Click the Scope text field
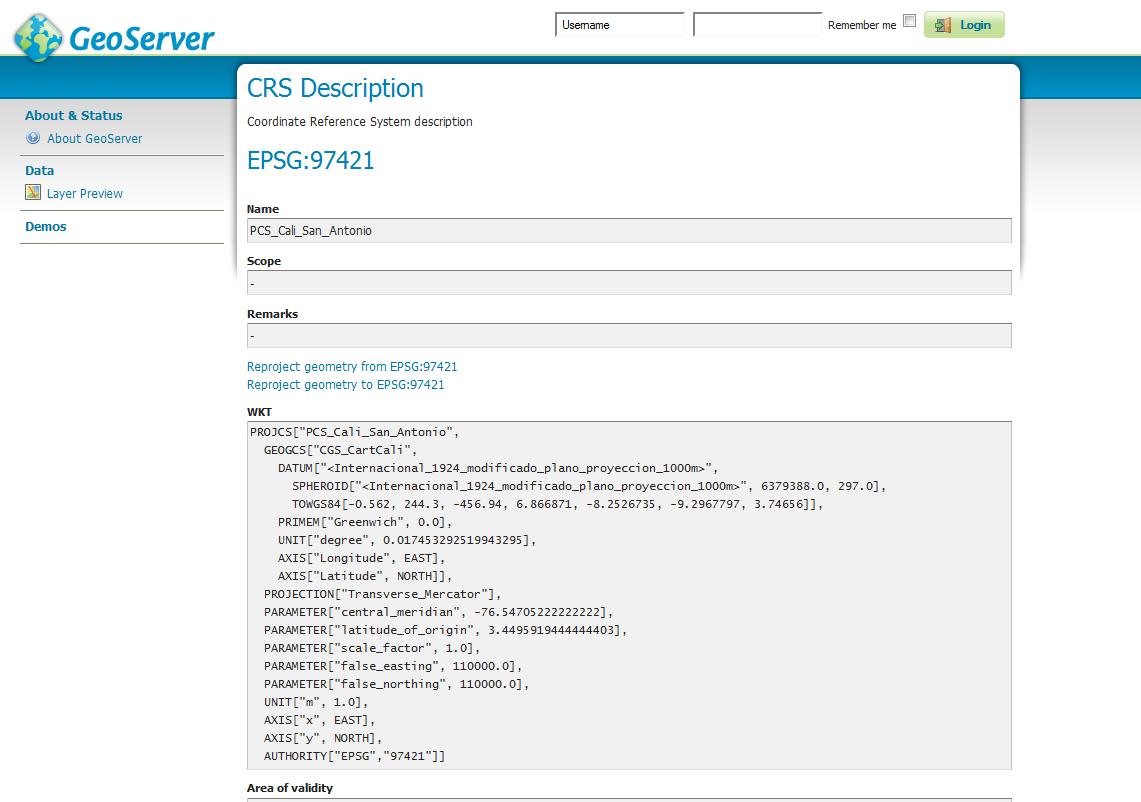 [x=628, y=282]
